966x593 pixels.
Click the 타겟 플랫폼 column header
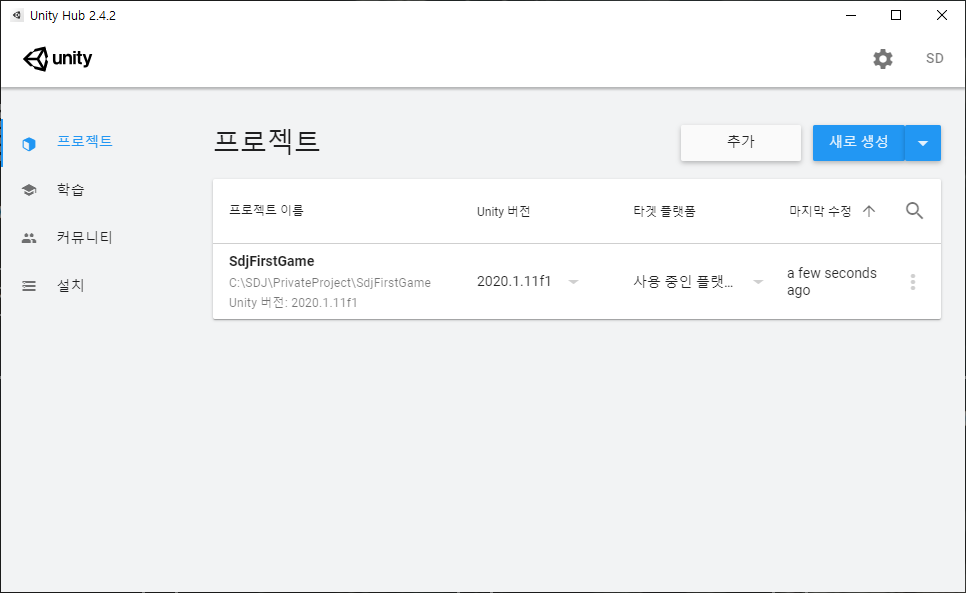tap(664, 211)
